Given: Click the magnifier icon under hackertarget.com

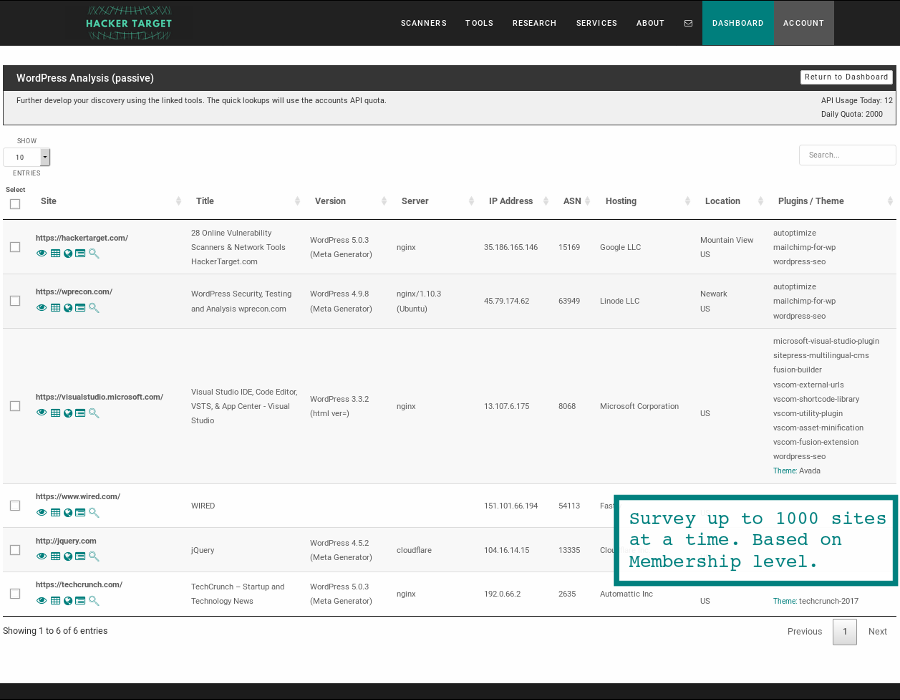Looking at the screenshot, I should click(x=94, y=254).
